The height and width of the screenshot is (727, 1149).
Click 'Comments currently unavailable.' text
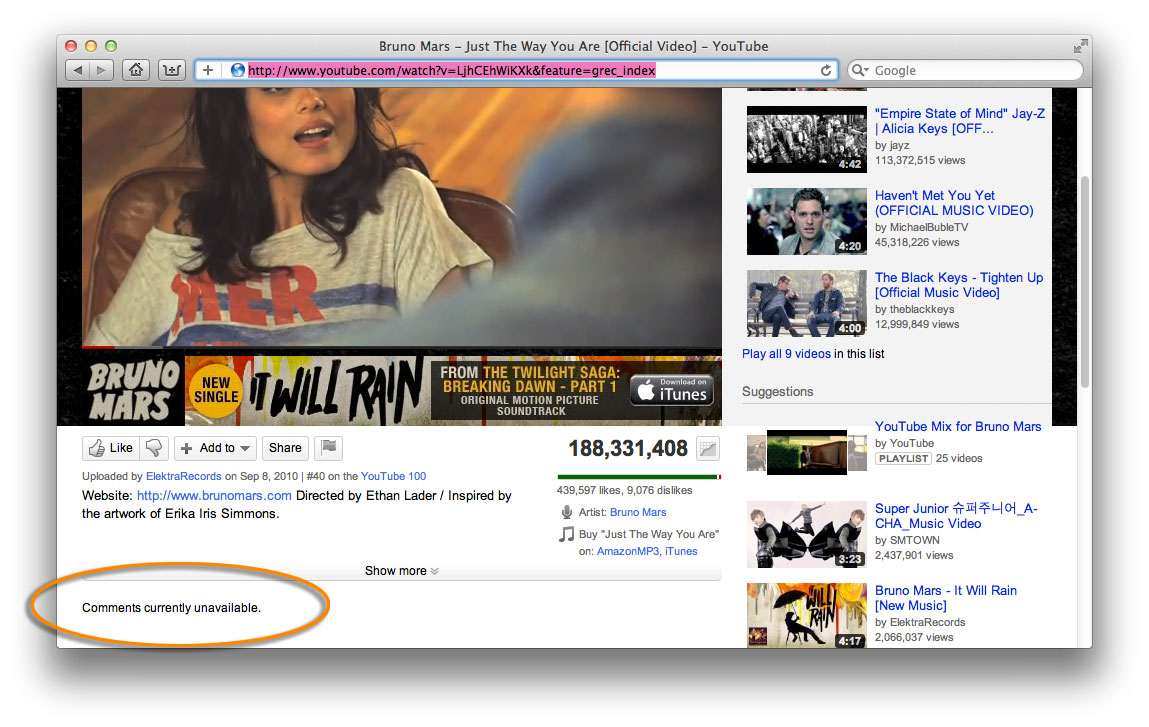coord(171,608)
